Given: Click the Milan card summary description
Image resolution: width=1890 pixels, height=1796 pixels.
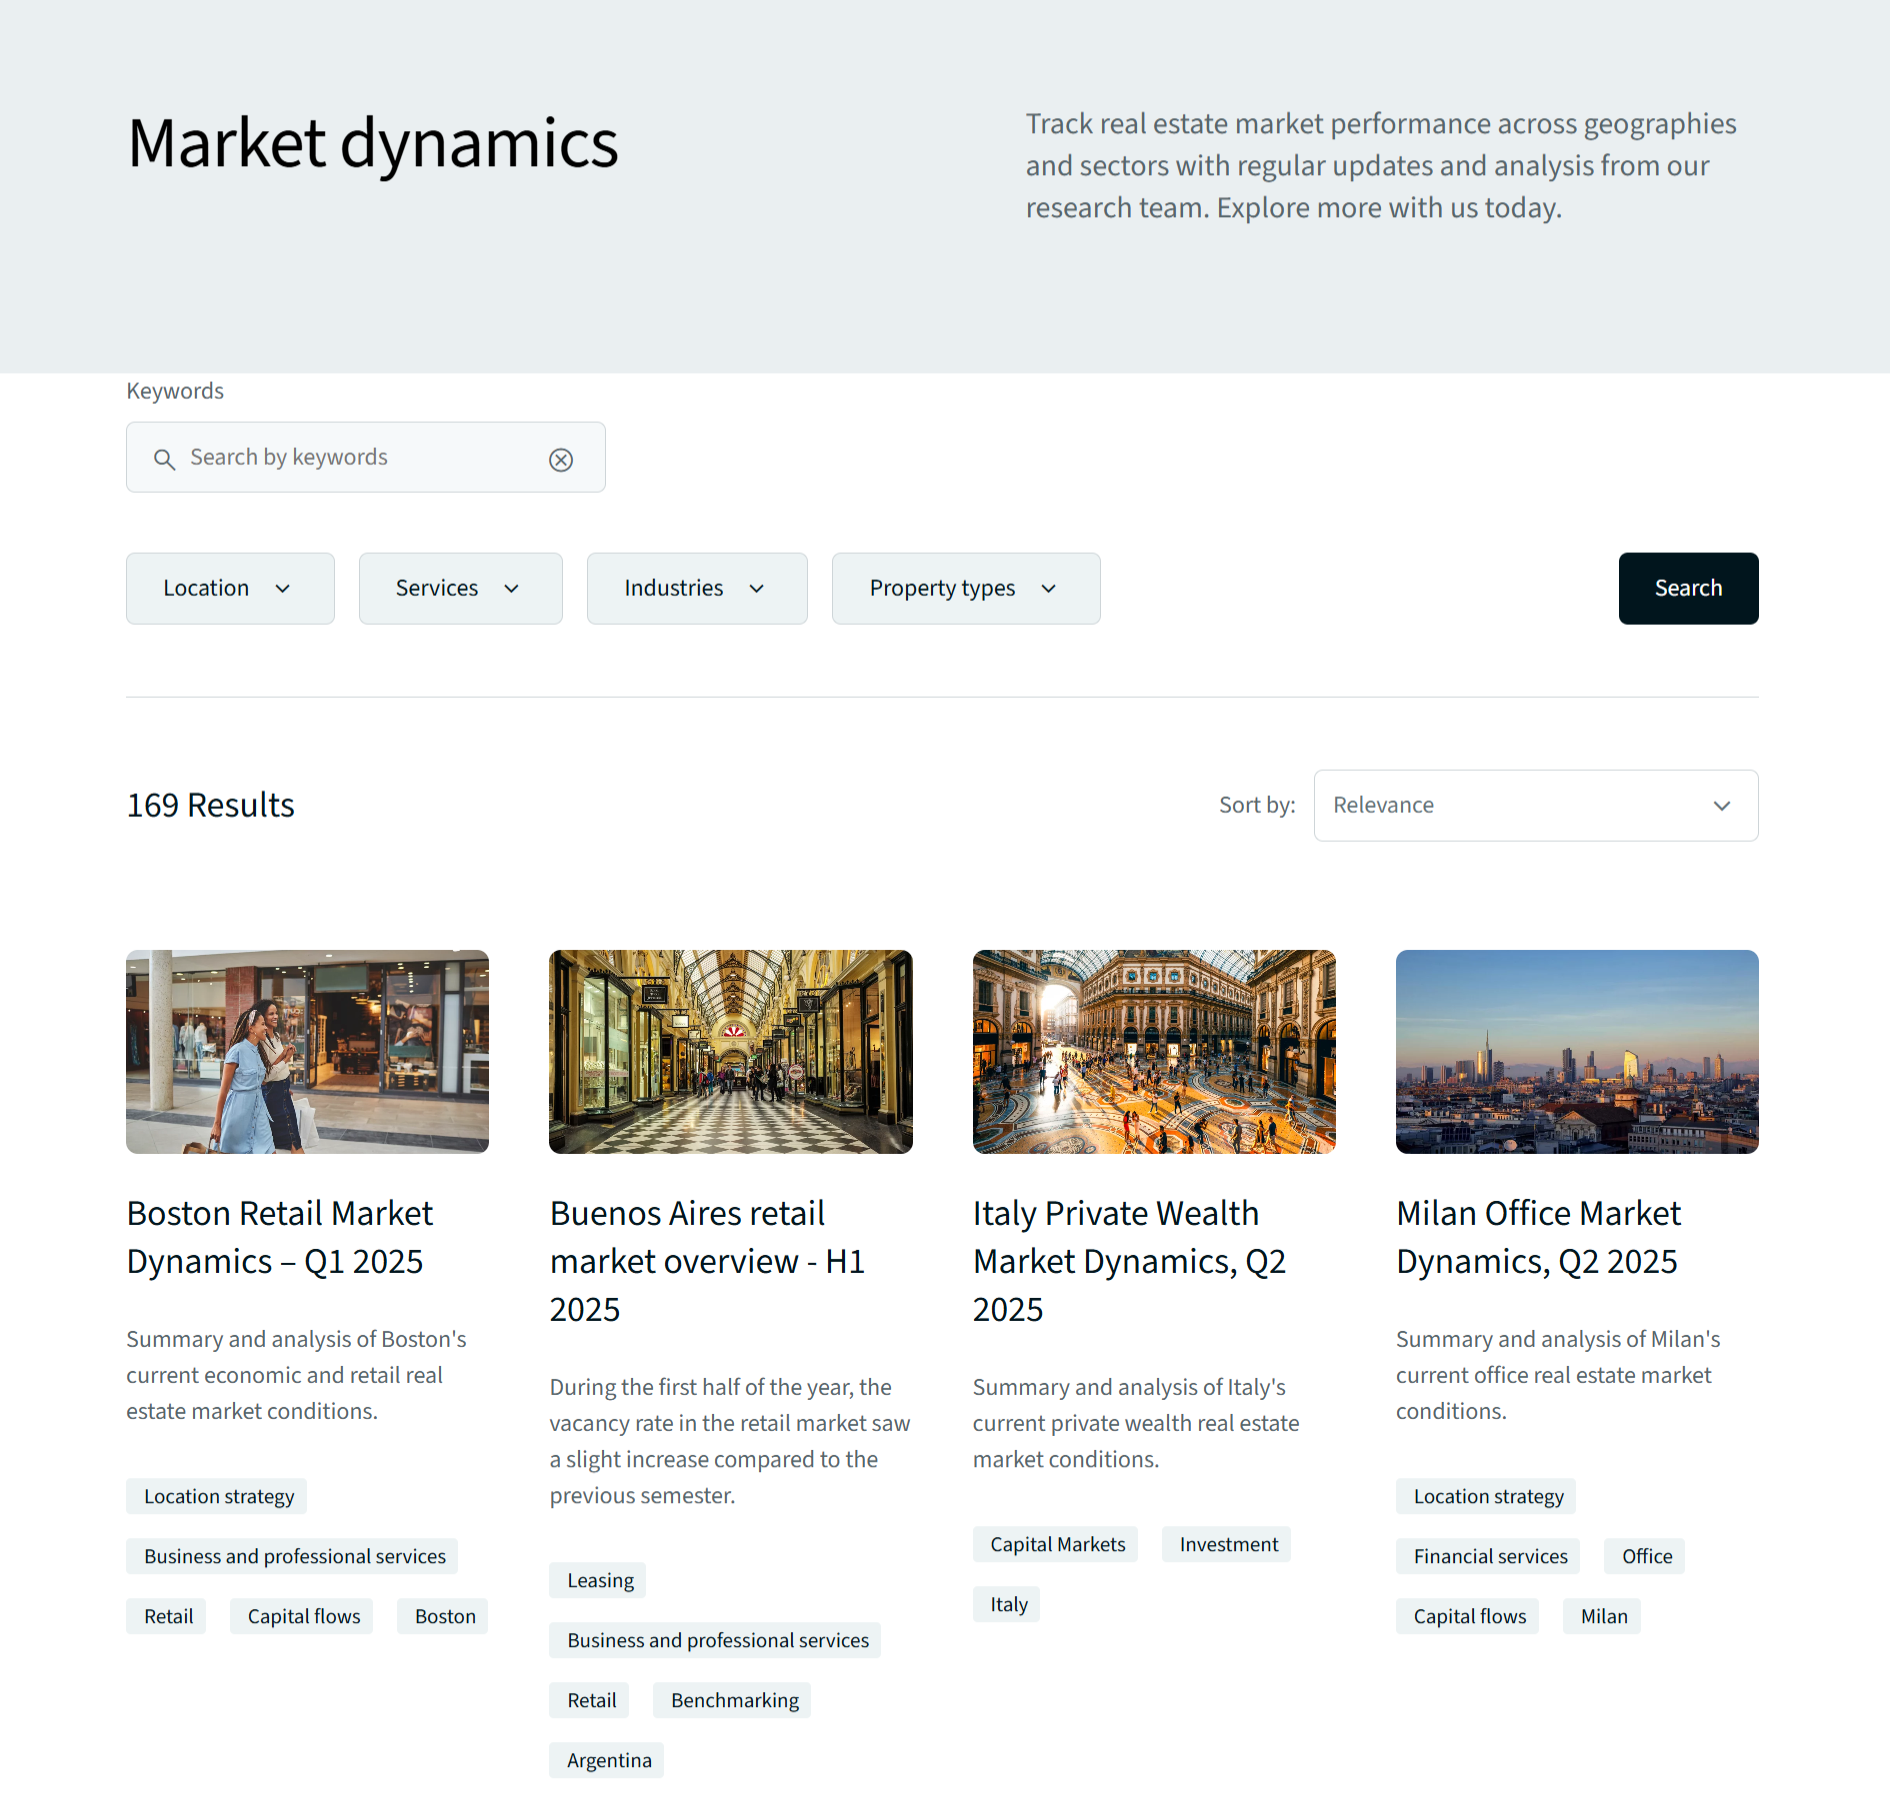Looking at the screenshot, I should pyautogui.click(x=1558, y=1375).
